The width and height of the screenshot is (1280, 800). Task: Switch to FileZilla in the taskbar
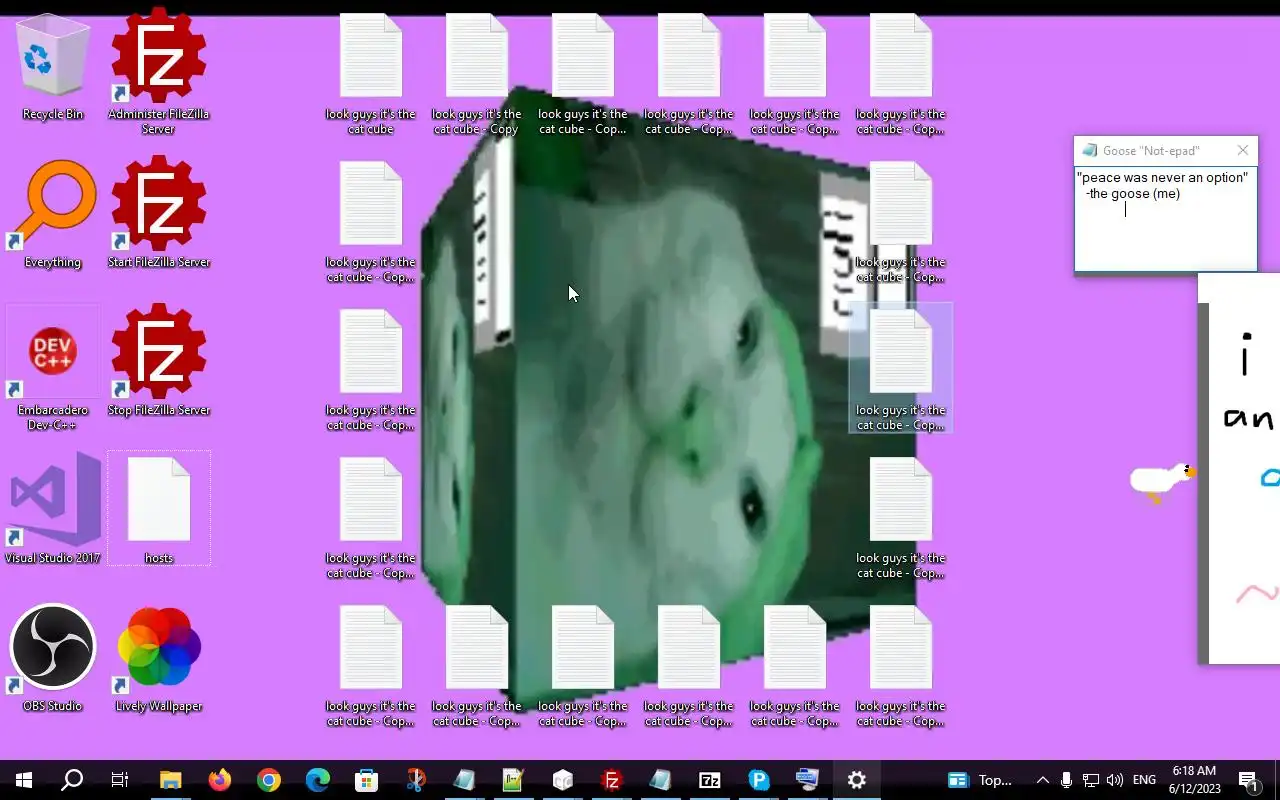tap(611, 780)
